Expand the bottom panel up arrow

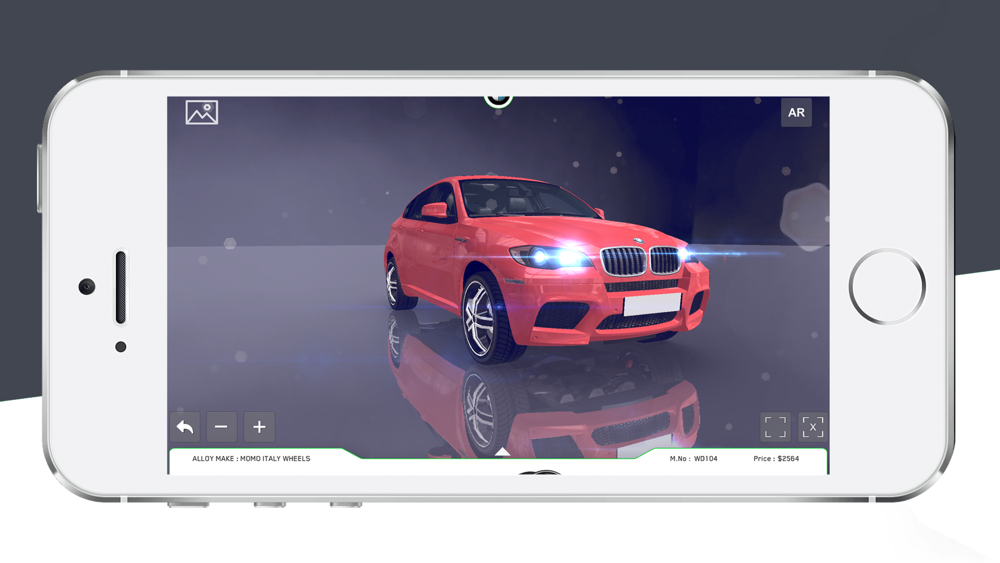(503, 452)
